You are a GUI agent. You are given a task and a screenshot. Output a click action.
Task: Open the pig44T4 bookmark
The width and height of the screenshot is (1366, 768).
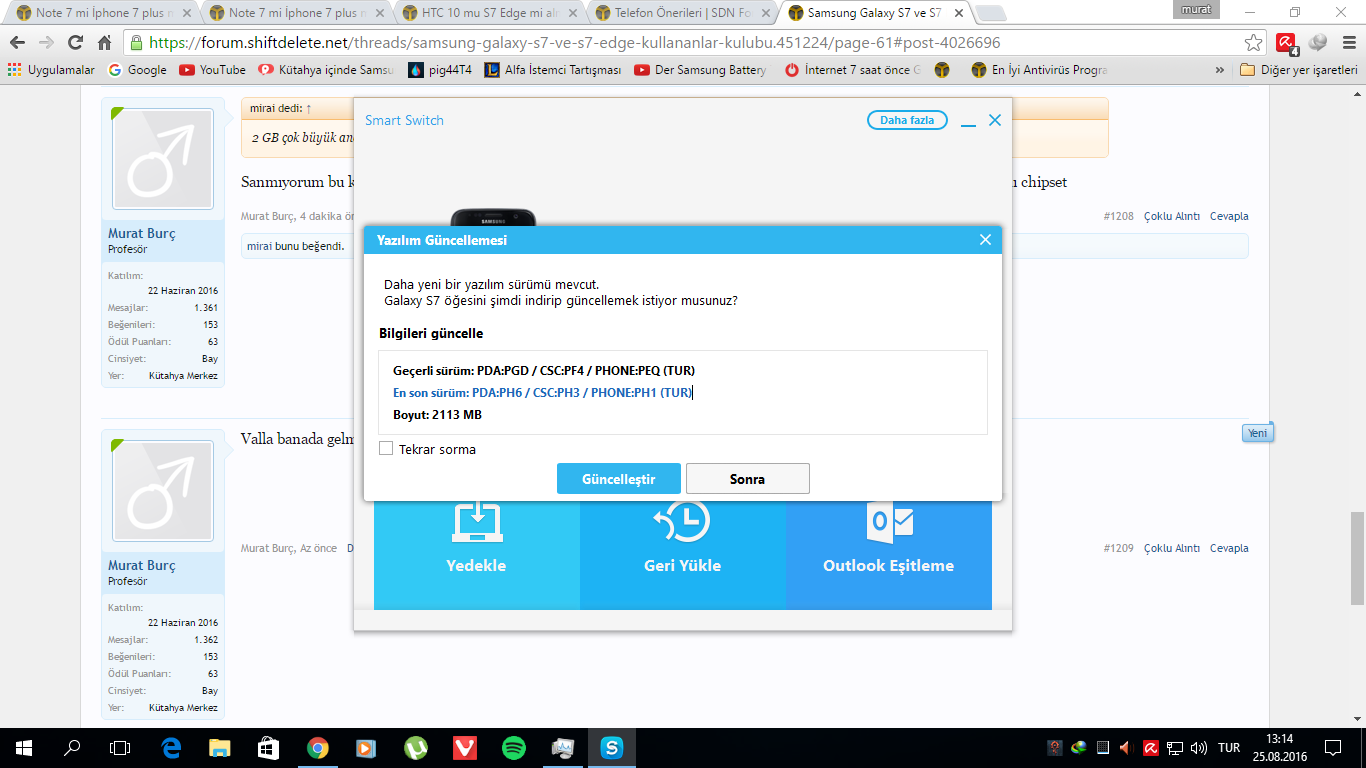[440, 70]
